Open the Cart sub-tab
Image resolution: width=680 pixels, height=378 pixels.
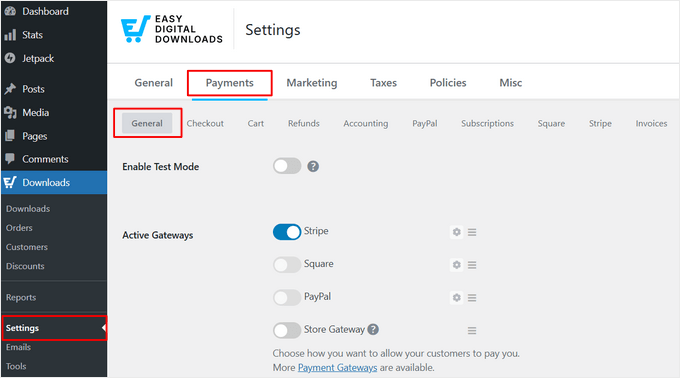click(x=256, y=123)
